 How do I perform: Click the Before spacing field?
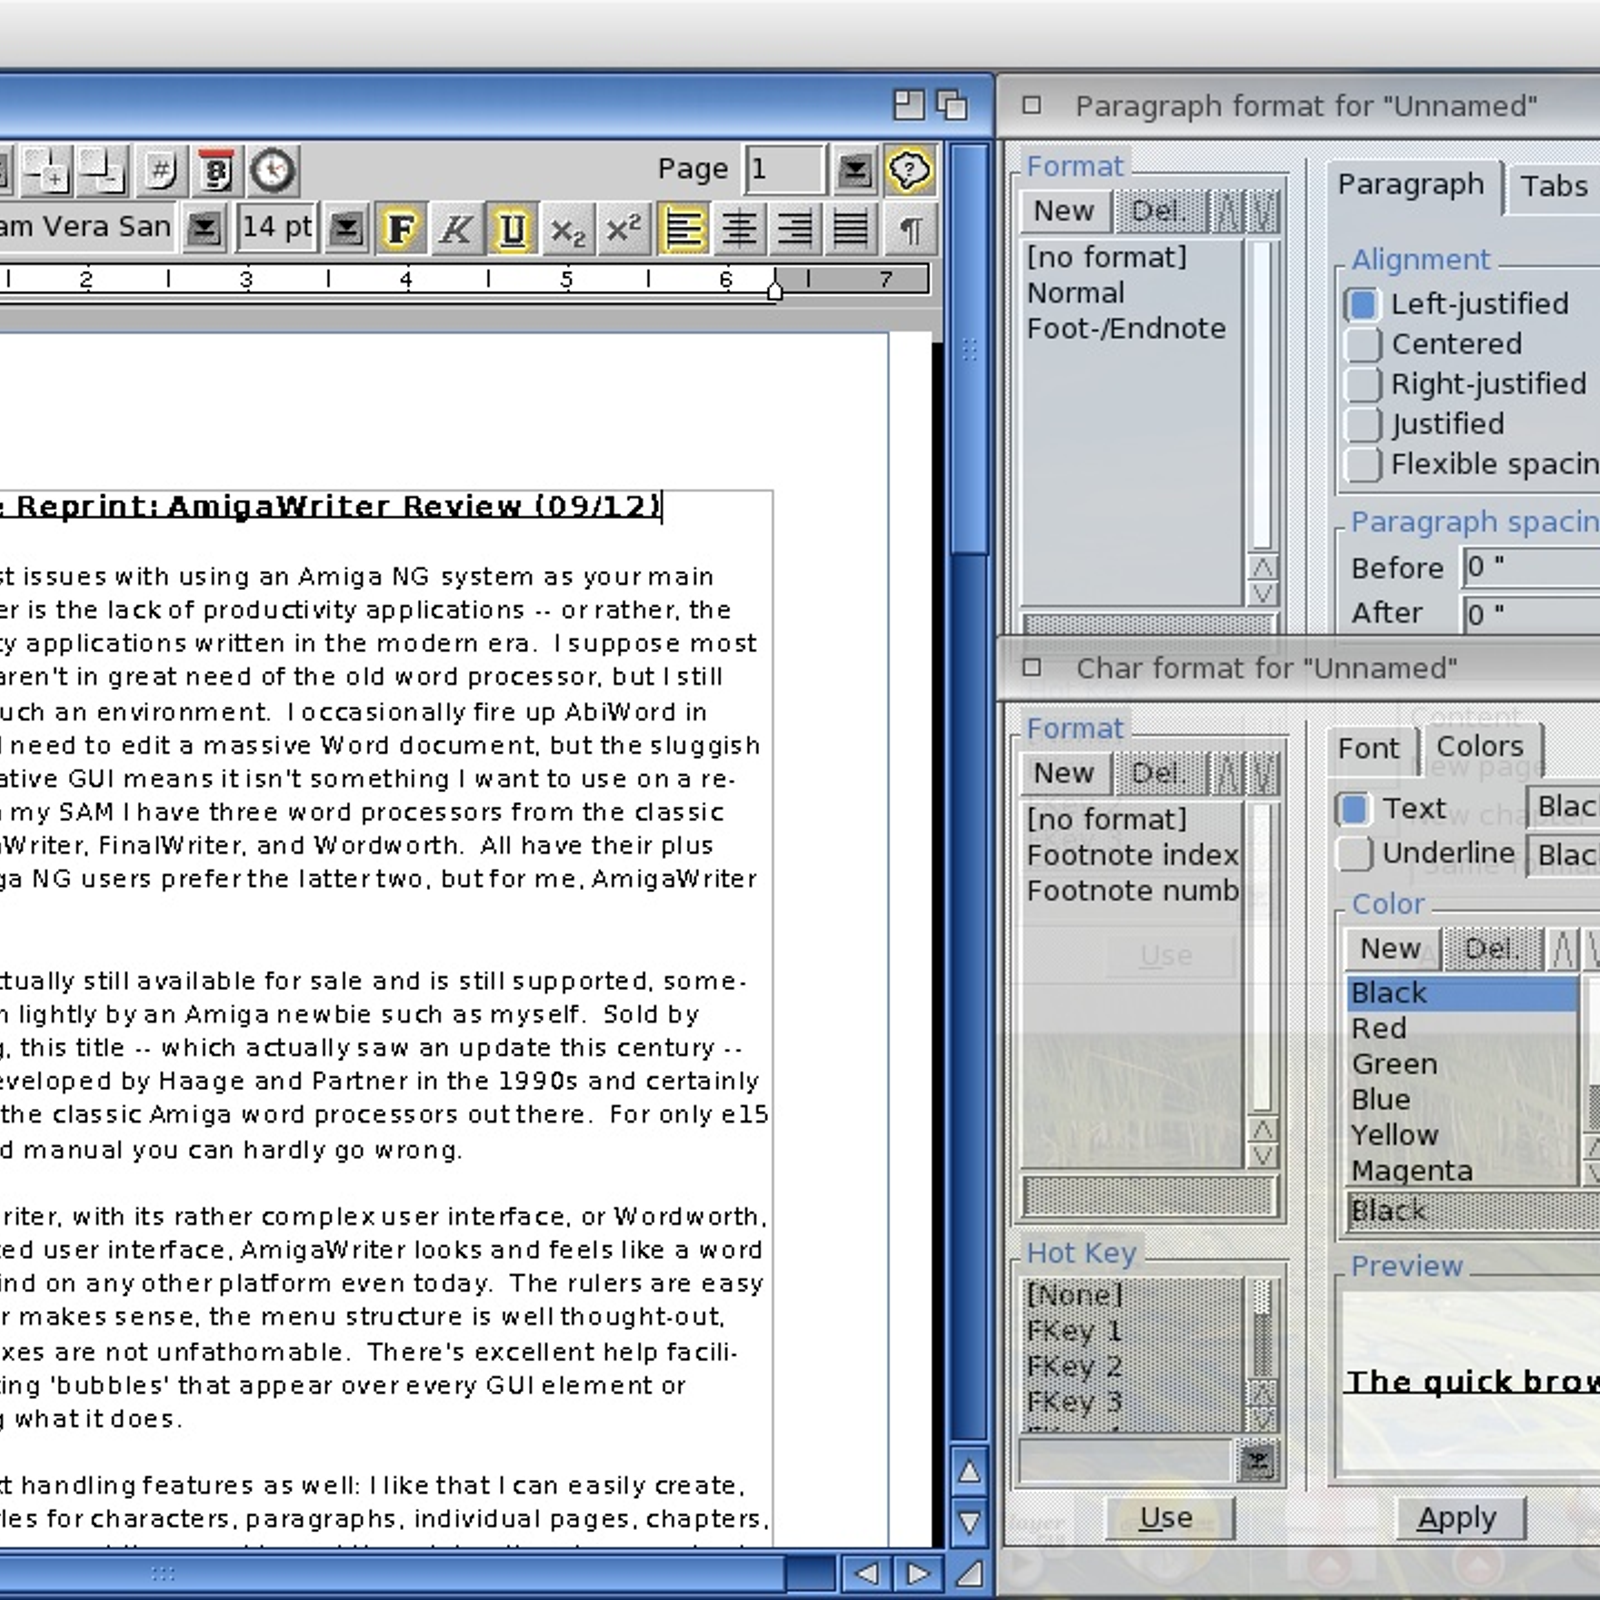click(x=1532, y=567)
